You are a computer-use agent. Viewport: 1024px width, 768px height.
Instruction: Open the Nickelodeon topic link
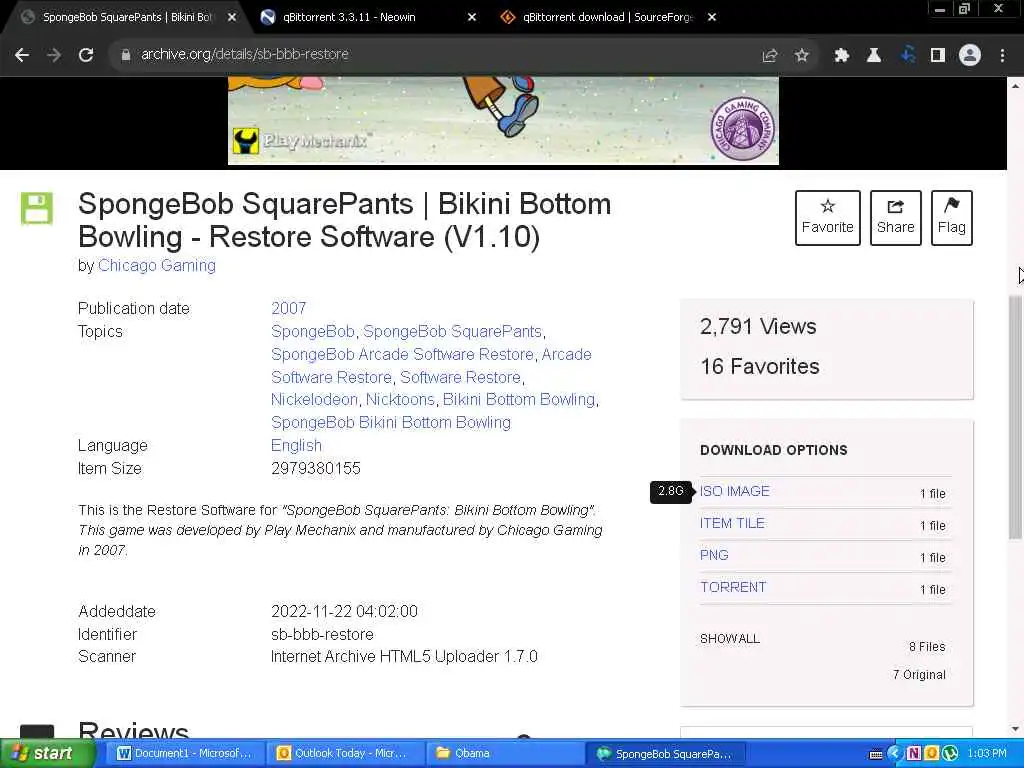point(314,399)
